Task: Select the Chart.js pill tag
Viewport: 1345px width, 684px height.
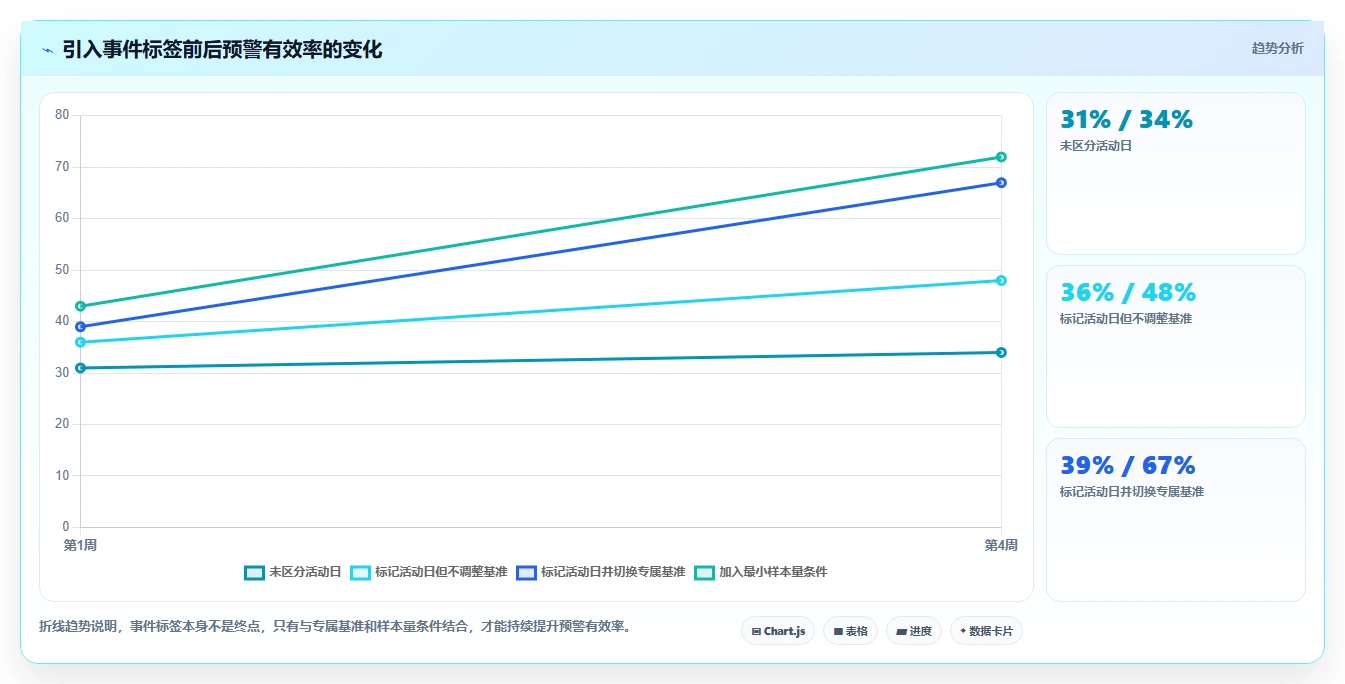Action: coord(778,631)
